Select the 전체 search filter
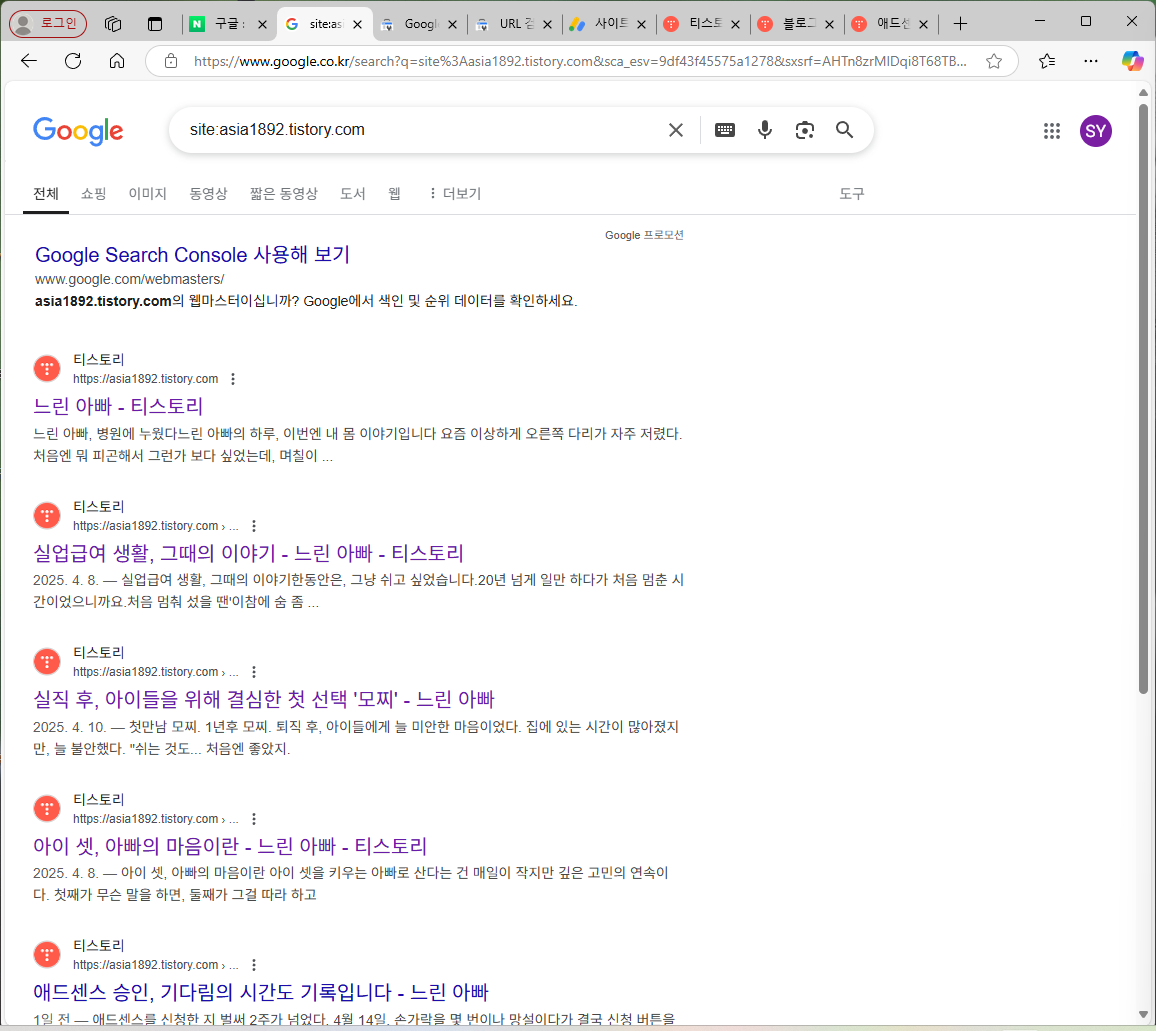Image resolution: width=1156 pixels, height=1031 pixels. (46, 194)
